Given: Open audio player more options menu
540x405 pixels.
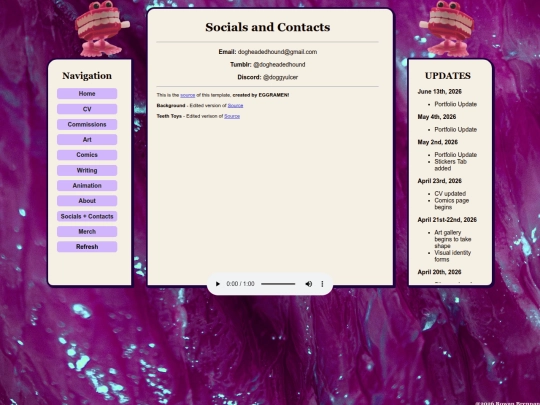Looking at the screenshot, I should [322, 284].
